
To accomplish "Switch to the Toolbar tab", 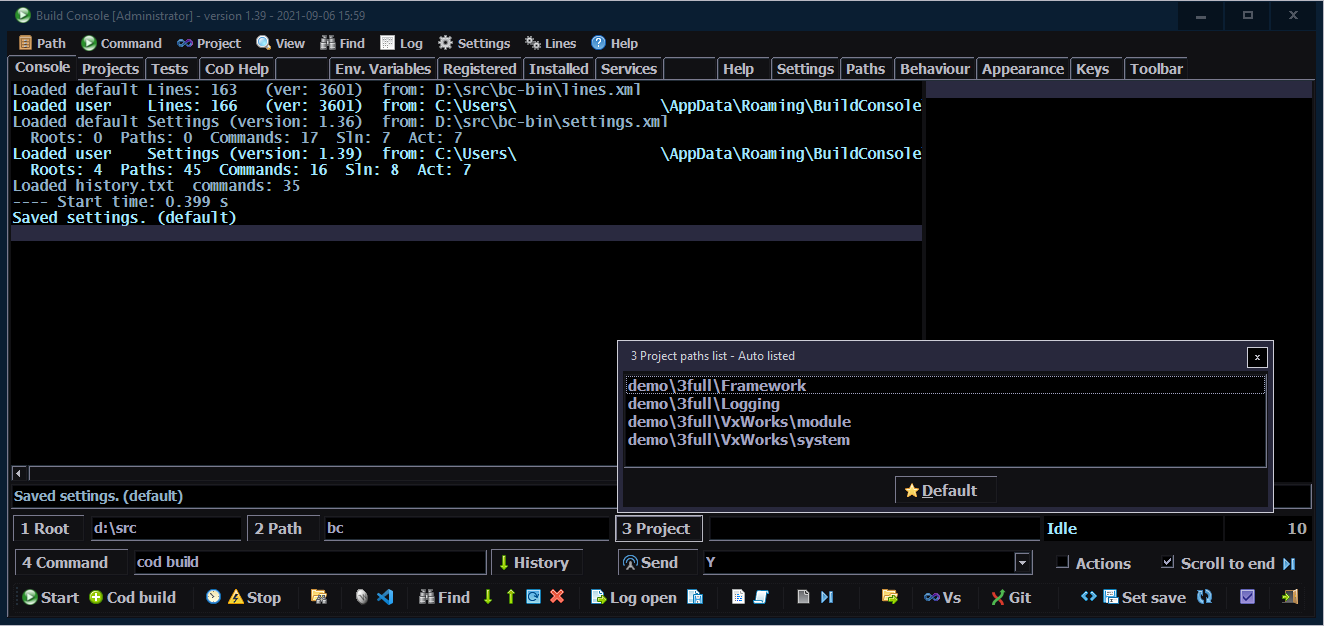I will (x=1156, y=69).
